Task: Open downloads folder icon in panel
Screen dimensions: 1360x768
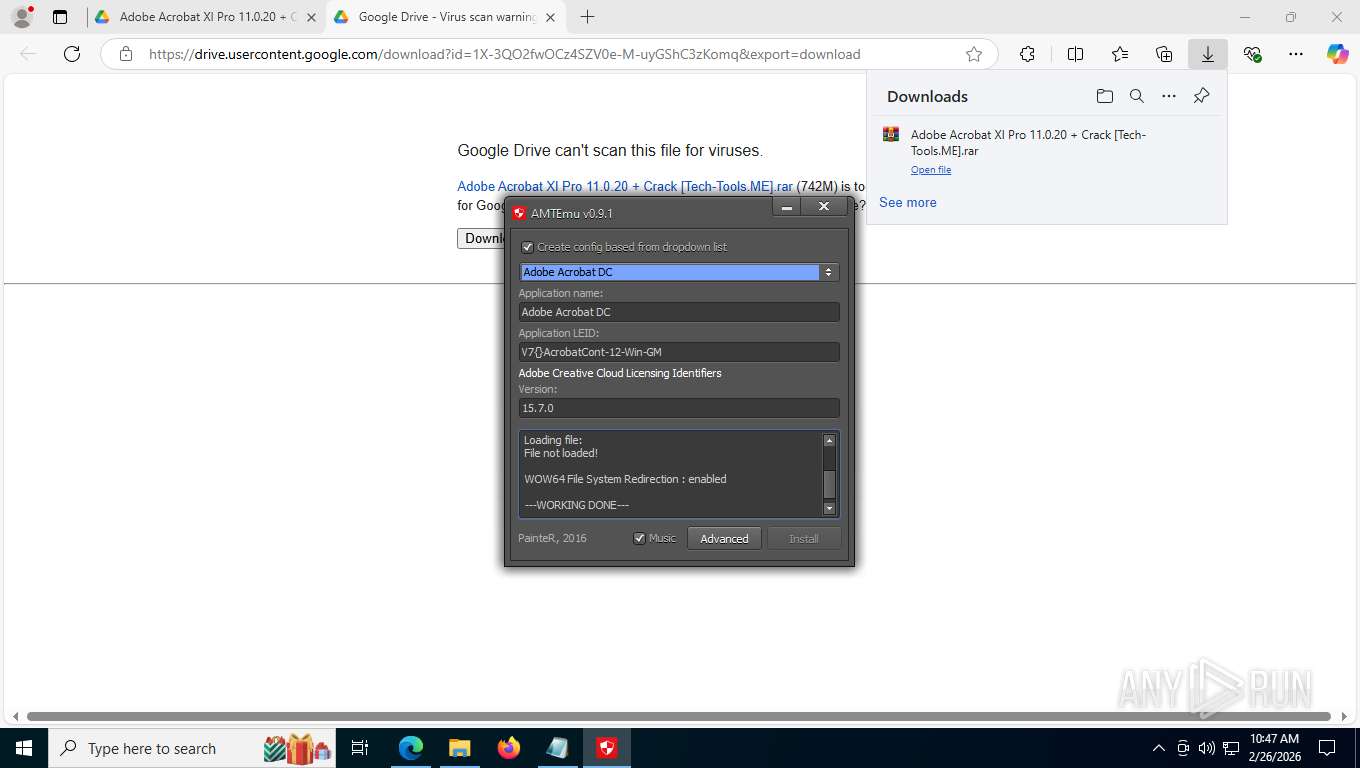Action: (x=1105, y=96)
